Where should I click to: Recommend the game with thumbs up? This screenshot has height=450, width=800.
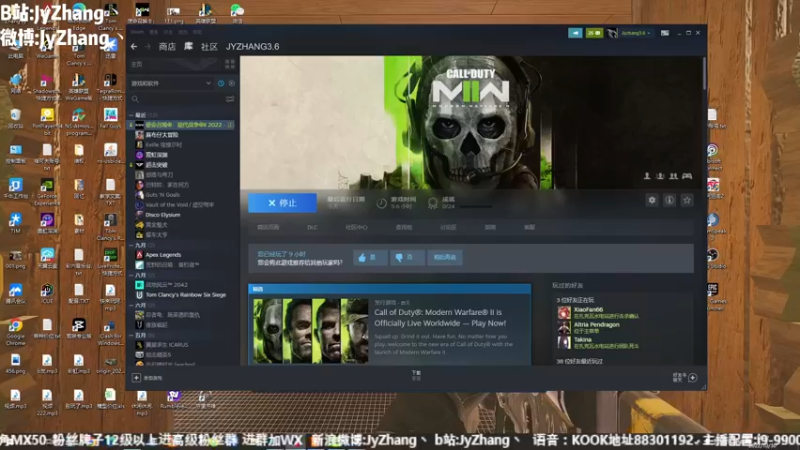point(370,258)
